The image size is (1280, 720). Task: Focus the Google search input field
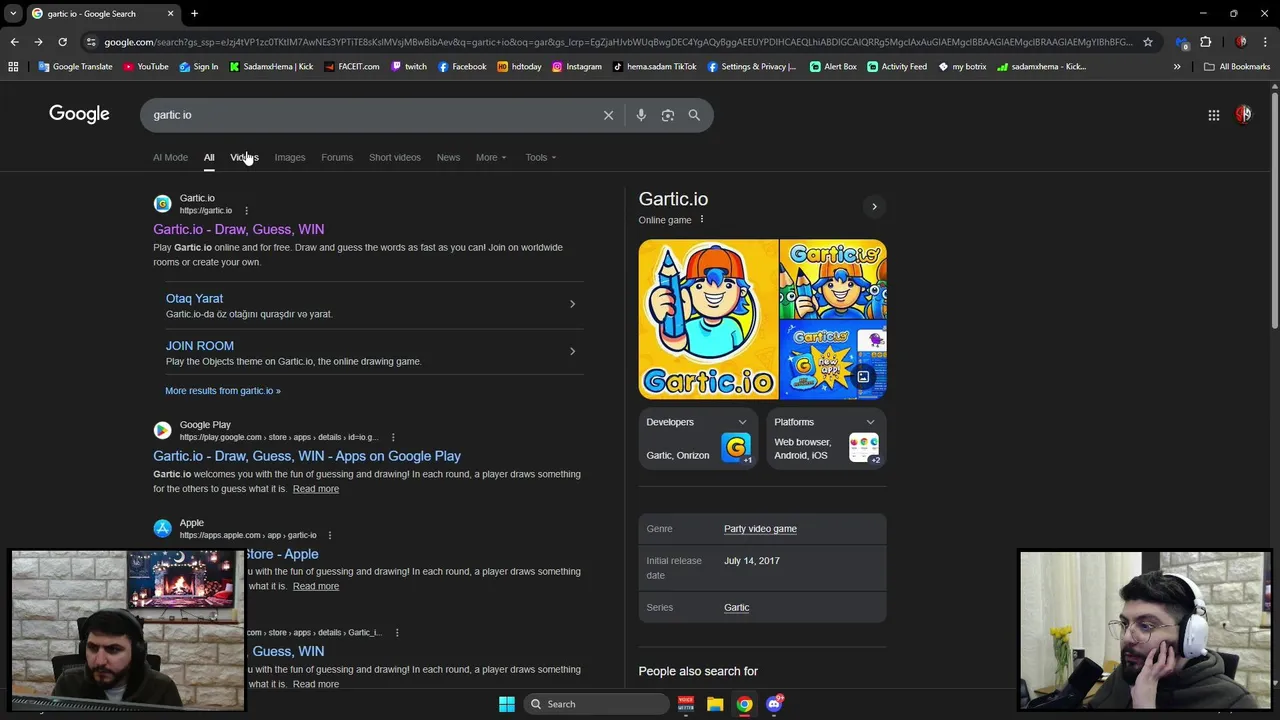(x=370, y=115)
